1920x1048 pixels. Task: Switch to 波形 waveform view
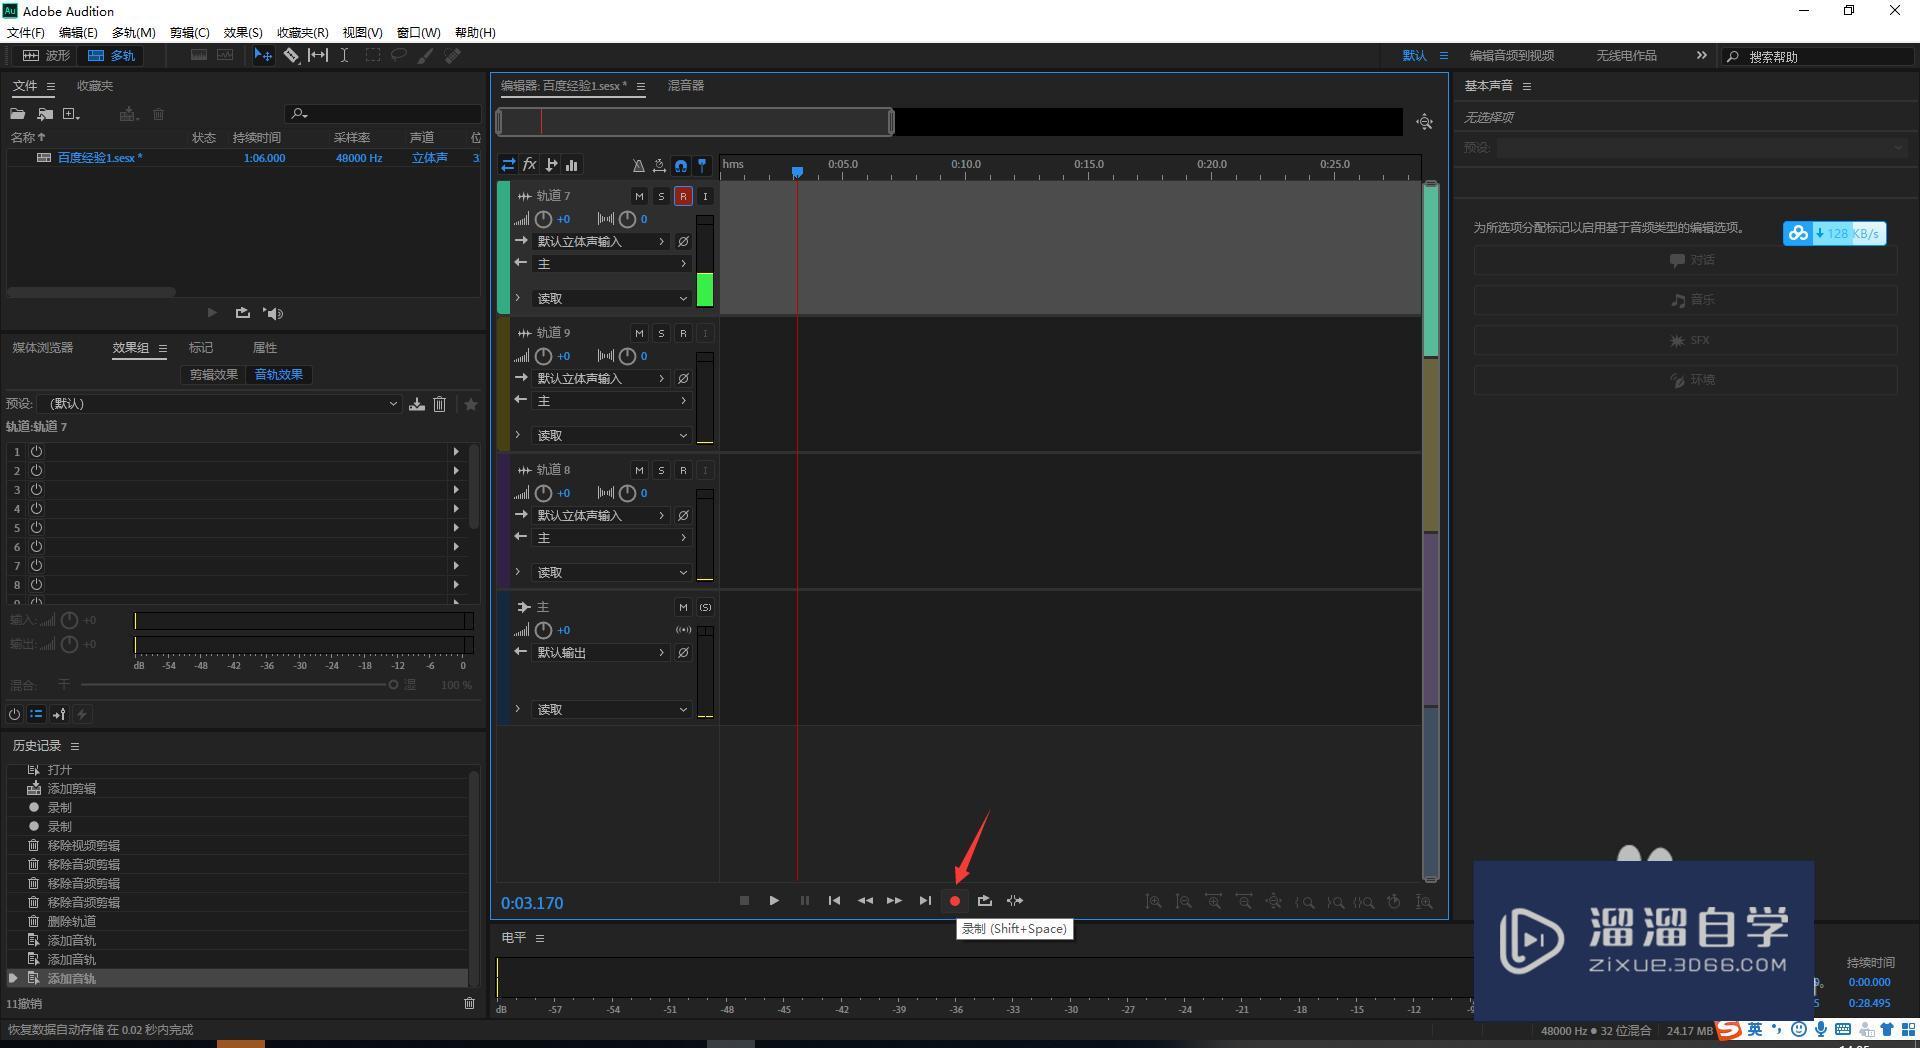[47, 56]
